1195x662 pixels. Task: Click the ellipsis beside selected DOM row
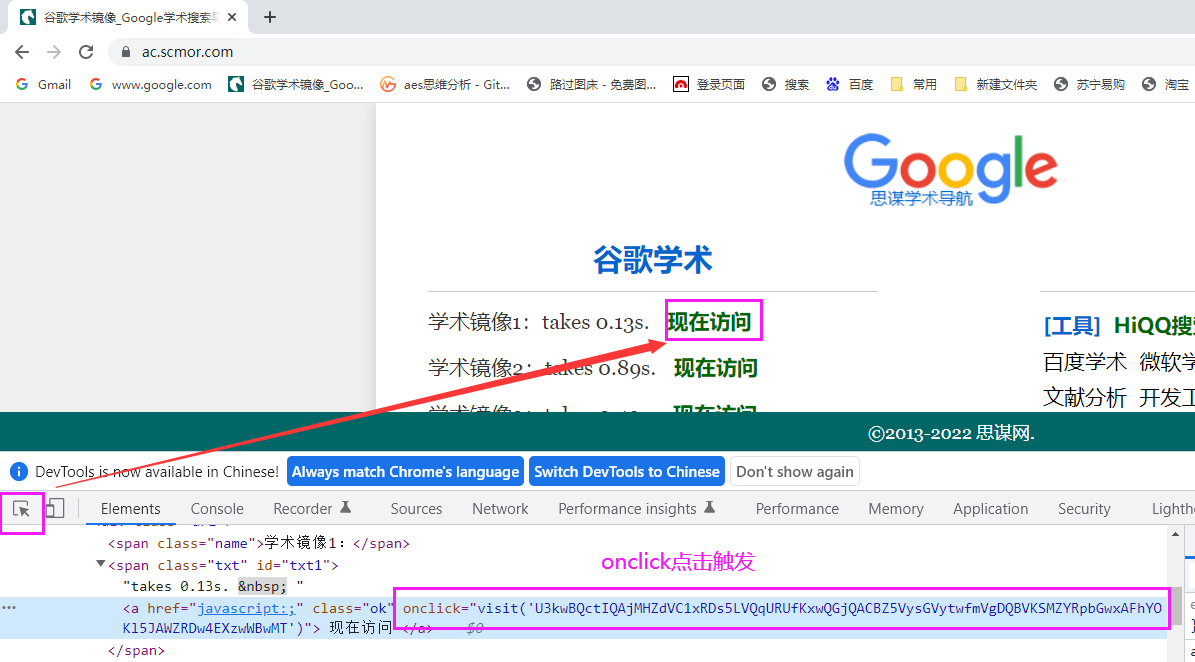tap(9, 608)
